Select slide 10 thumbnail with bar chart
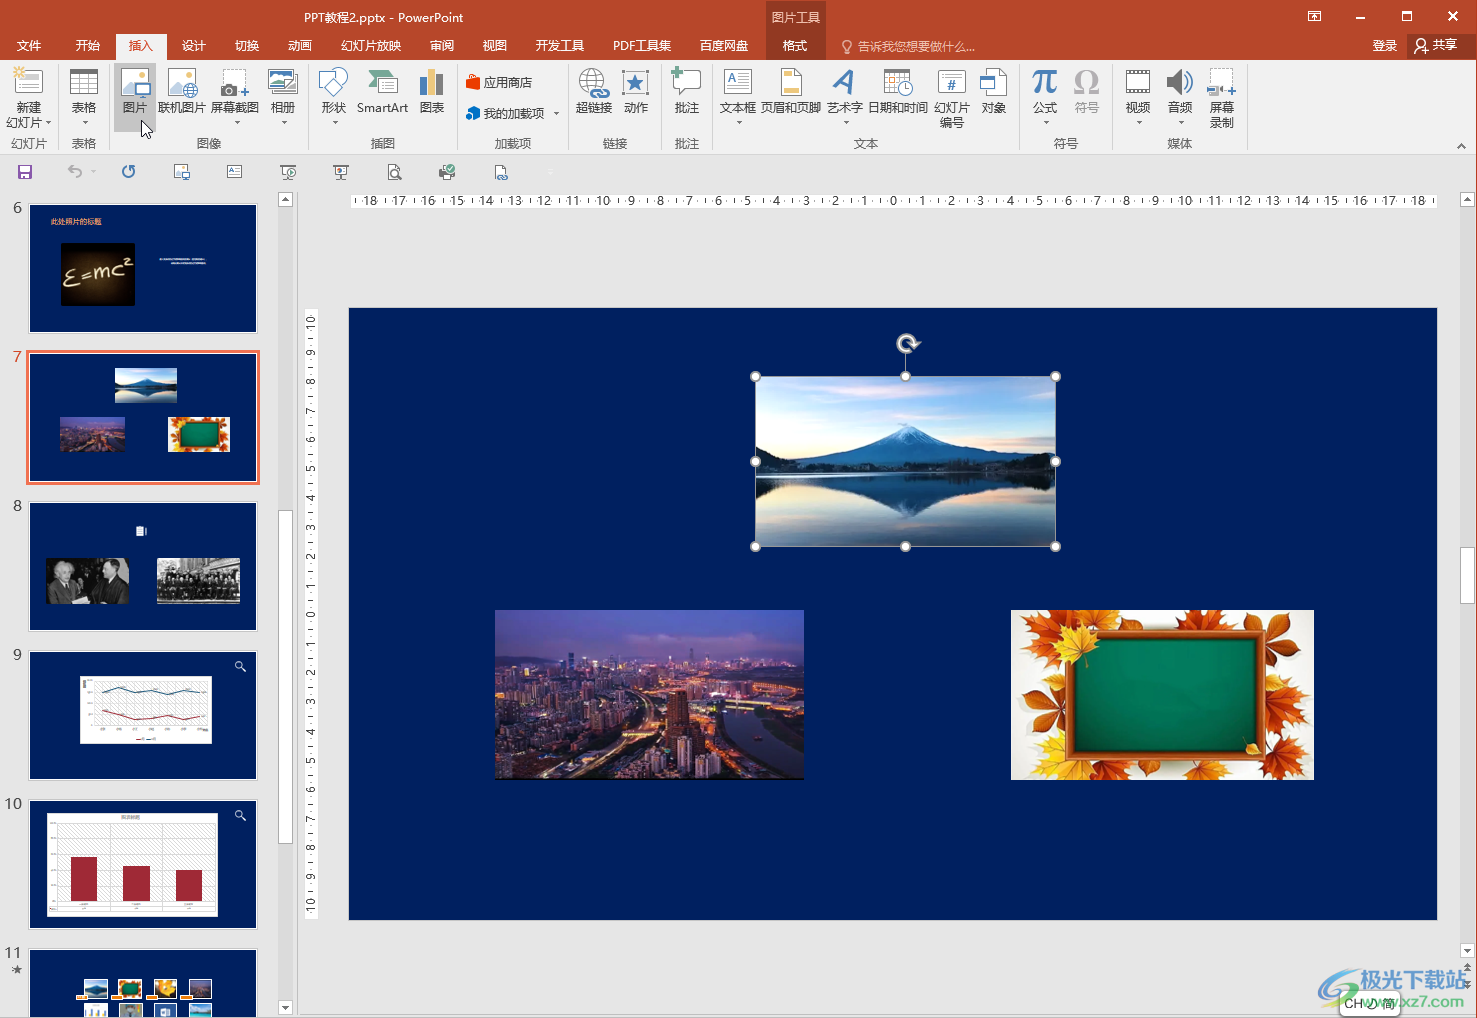This screenshot has width=1477, height=1018. point(143,864)
